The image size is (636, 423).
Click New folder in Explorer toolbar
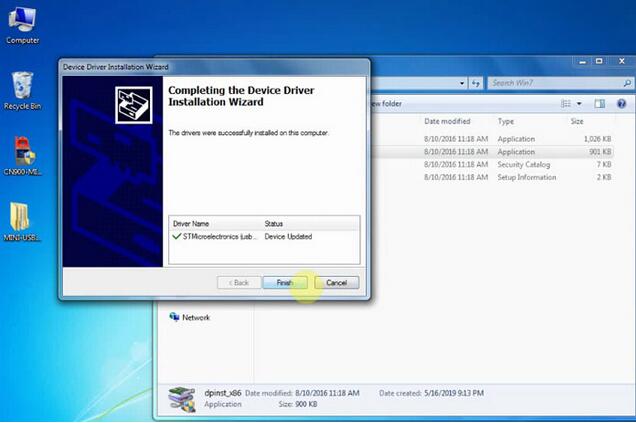[386, 104]
